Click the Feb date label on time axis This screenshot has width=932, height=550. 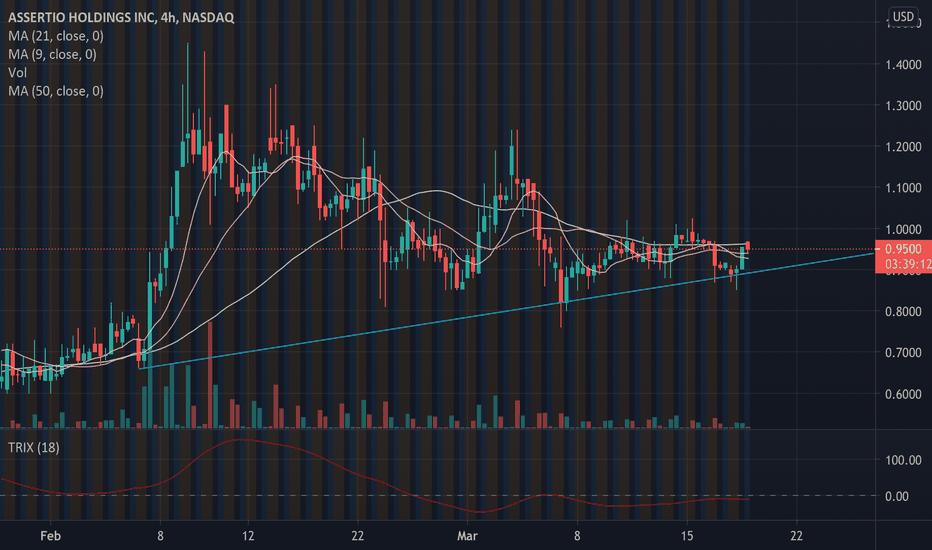pos(51,536)
